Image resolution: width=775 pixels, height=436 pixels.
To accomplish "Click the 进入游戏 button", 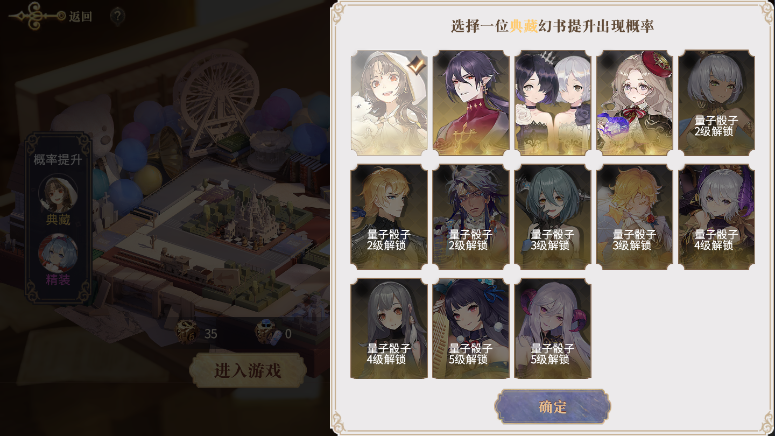I will coord(247,370).
